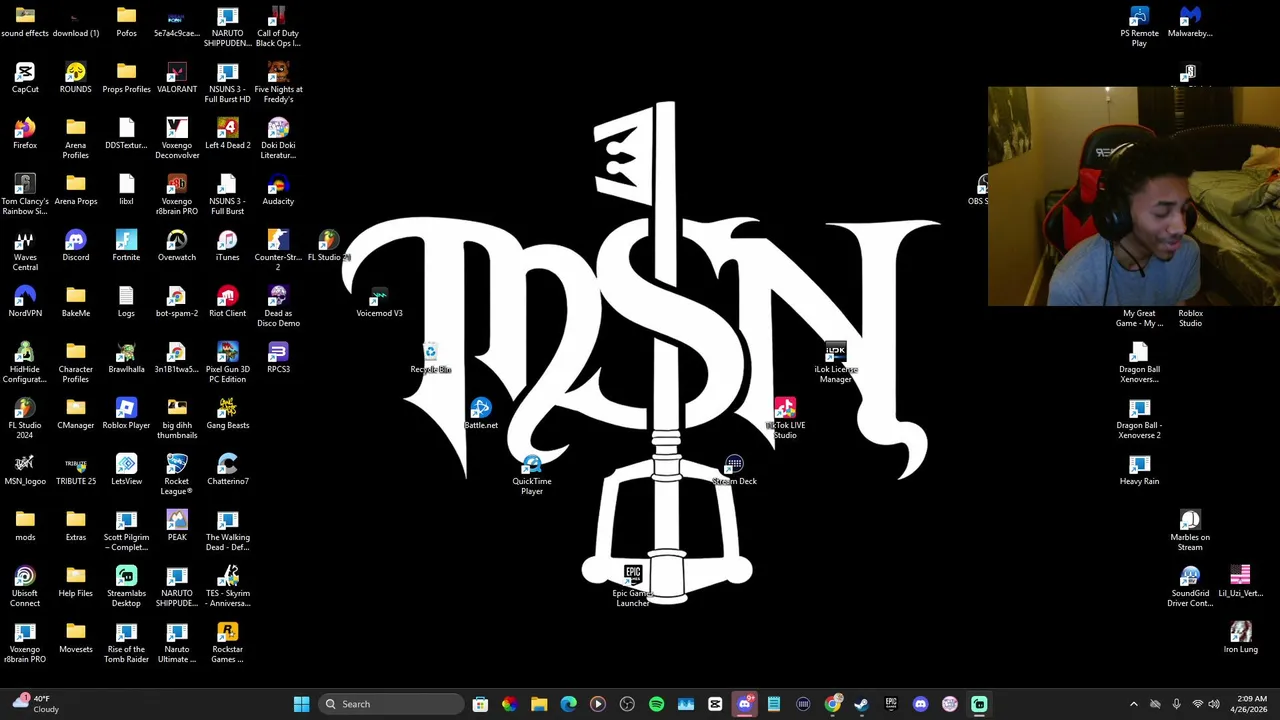
Task: Select the Riot Client desktop icon
Action: (x=228, y=302)
